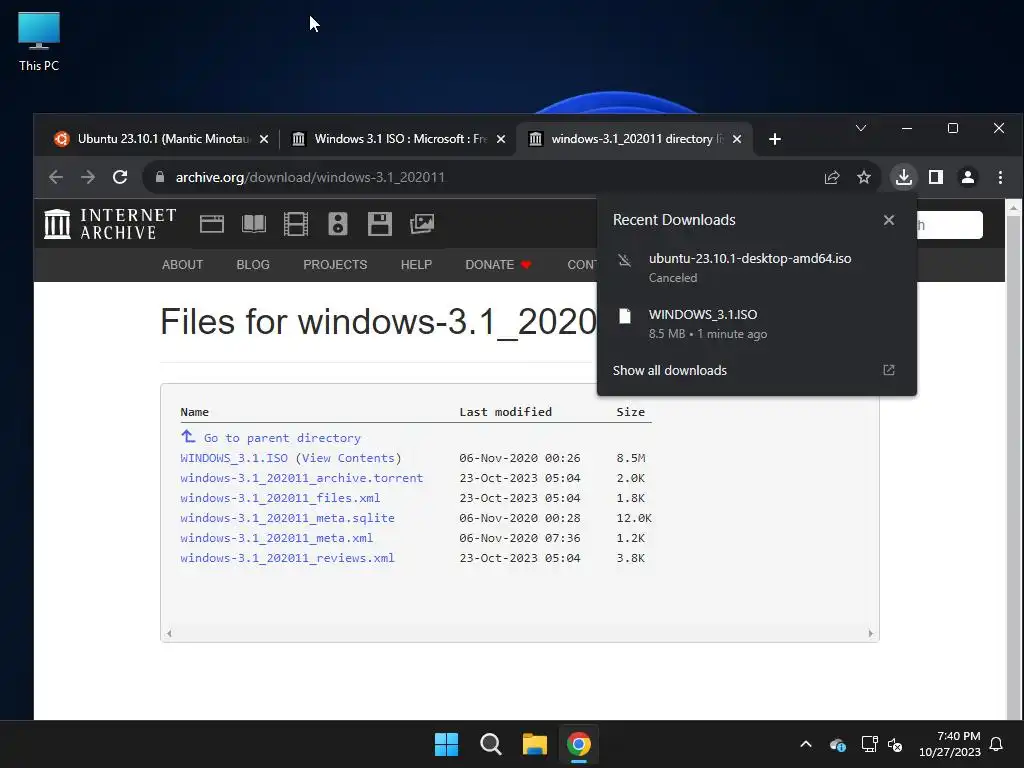Bookmark this page with star

[863, 177]
